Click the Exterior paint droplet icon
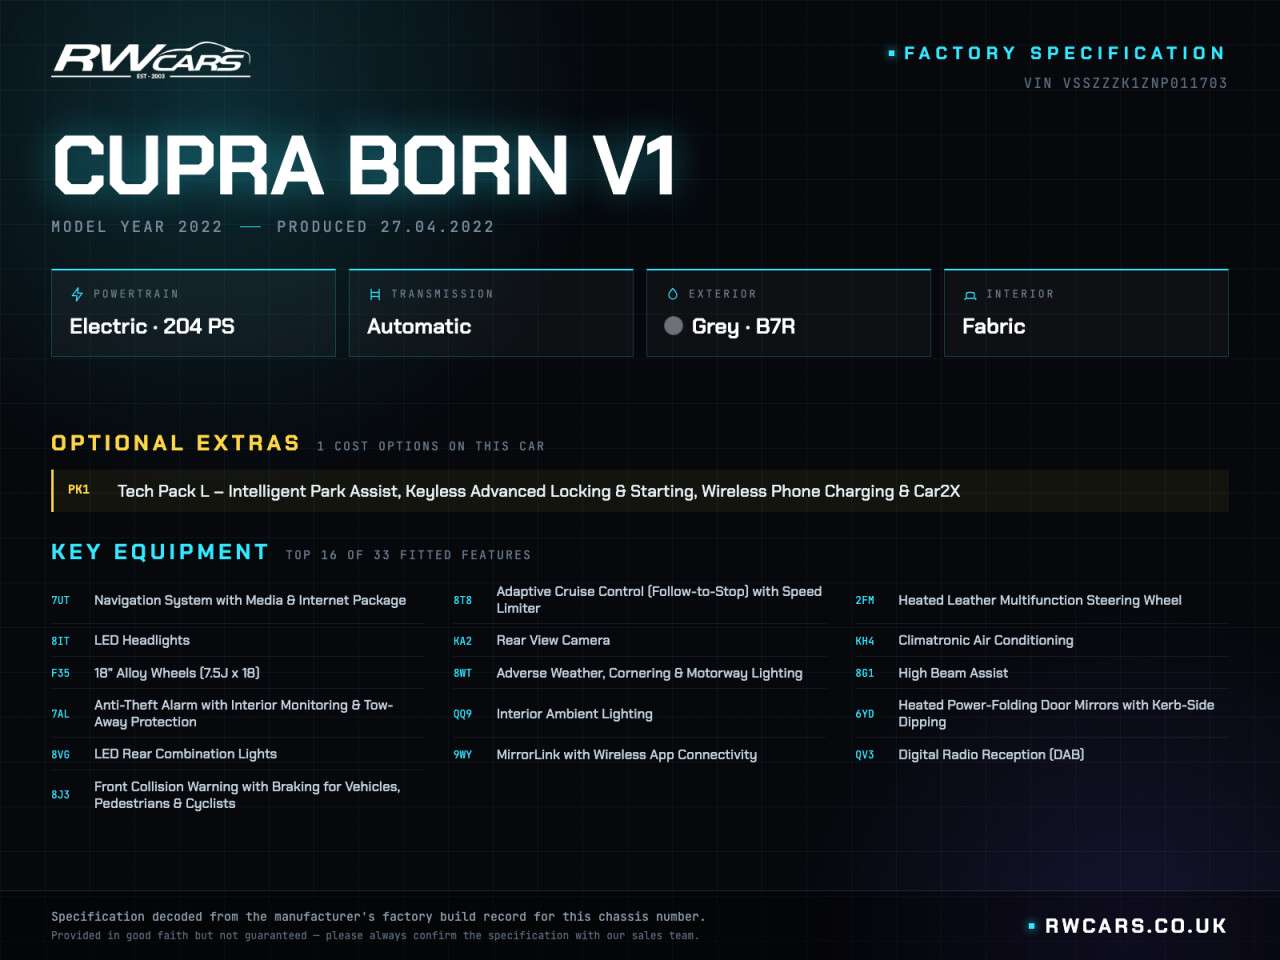The width and height of the screenshot is (1280, 960). 672,294
